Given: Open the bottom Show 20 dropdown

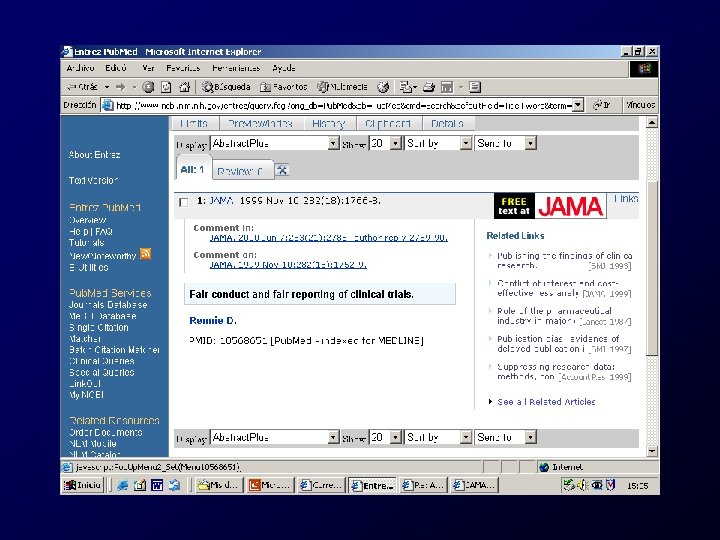Looking at the screenshot, I should pyautogui.click(x=386, y=438).
